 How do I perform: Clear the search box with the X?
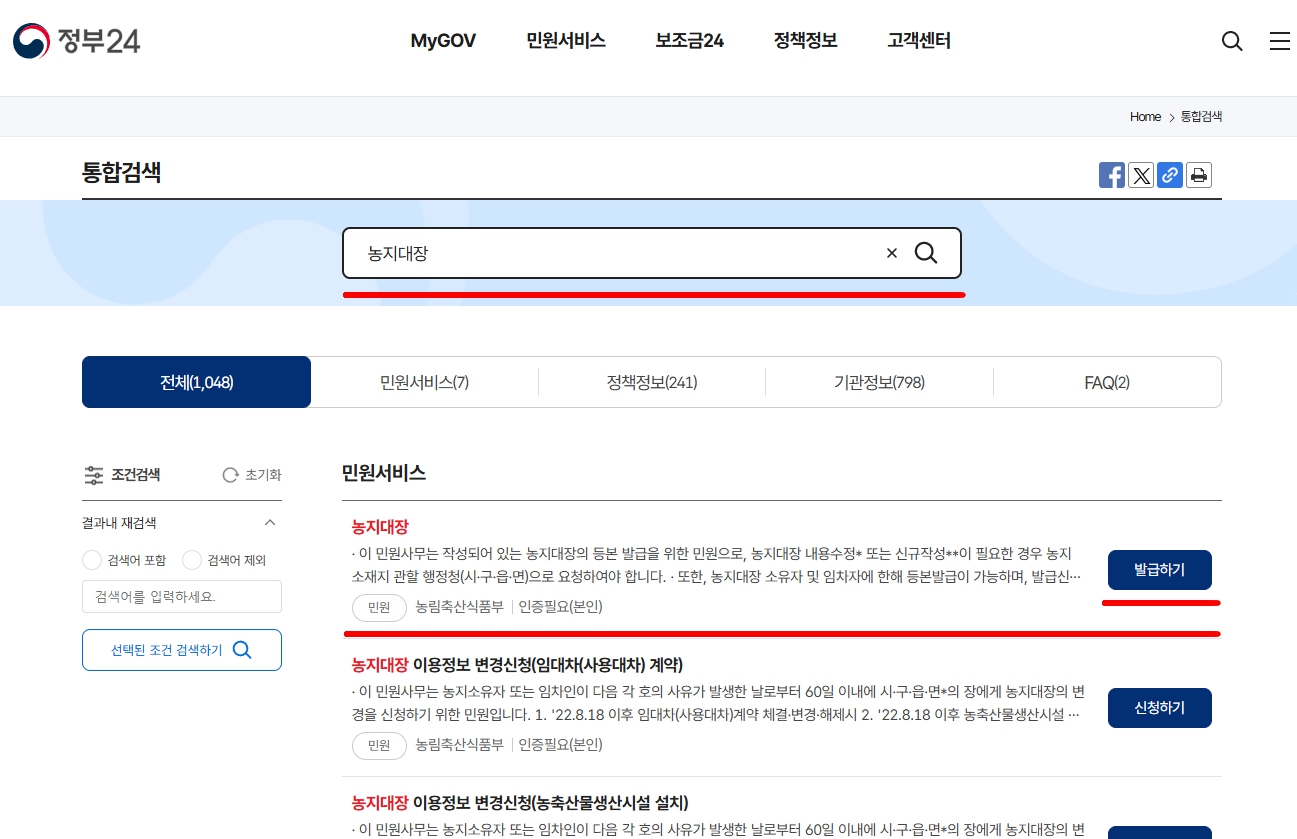(892, 253)
